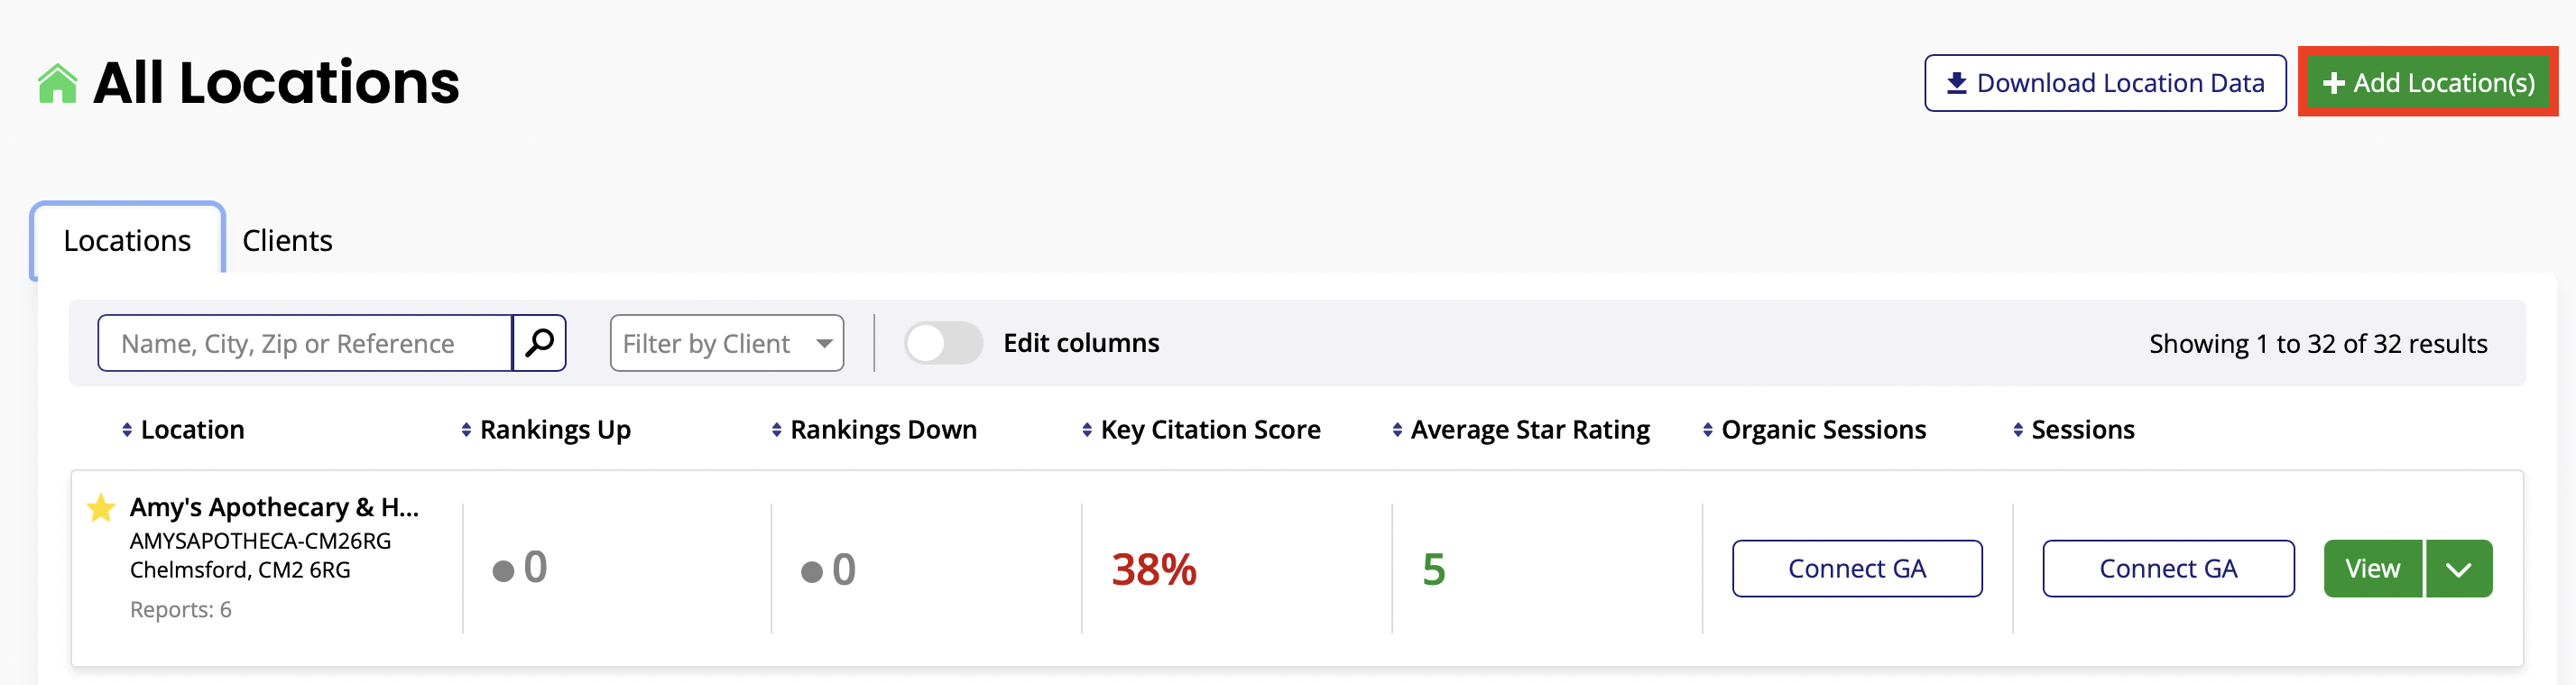This screenshot has width=2576, height=685.
Task: Click Download Location Data button
Action: click(2104, 83)
